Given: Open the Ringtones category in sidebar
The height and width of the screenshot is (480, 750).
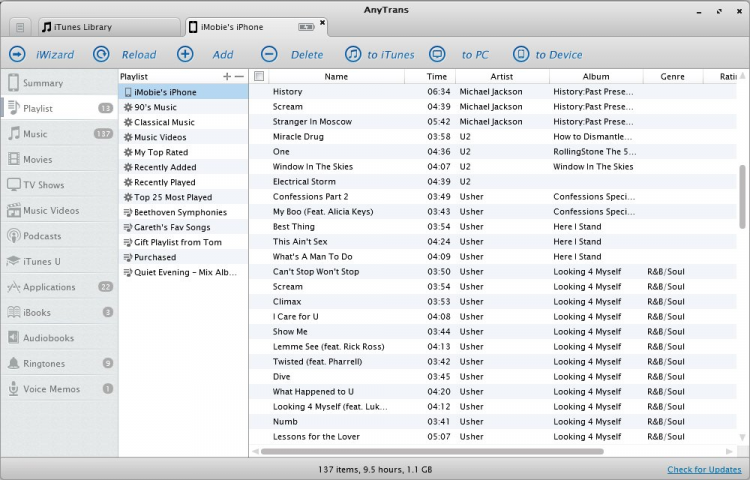Looking at the screenshot, I should pyautogui.click(x=44, y=363).
